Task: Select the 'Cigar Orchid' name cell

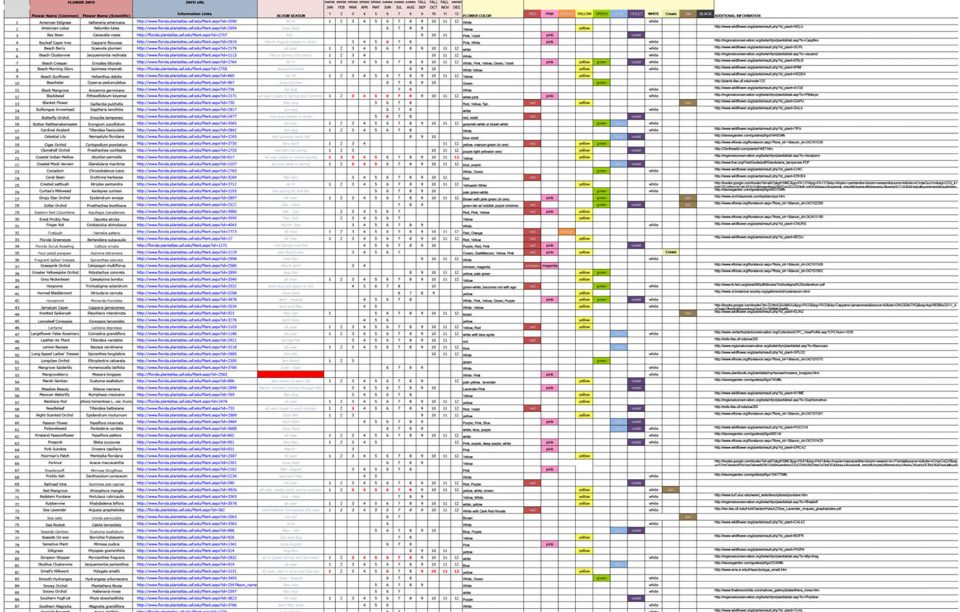Action: coord(56,144)
